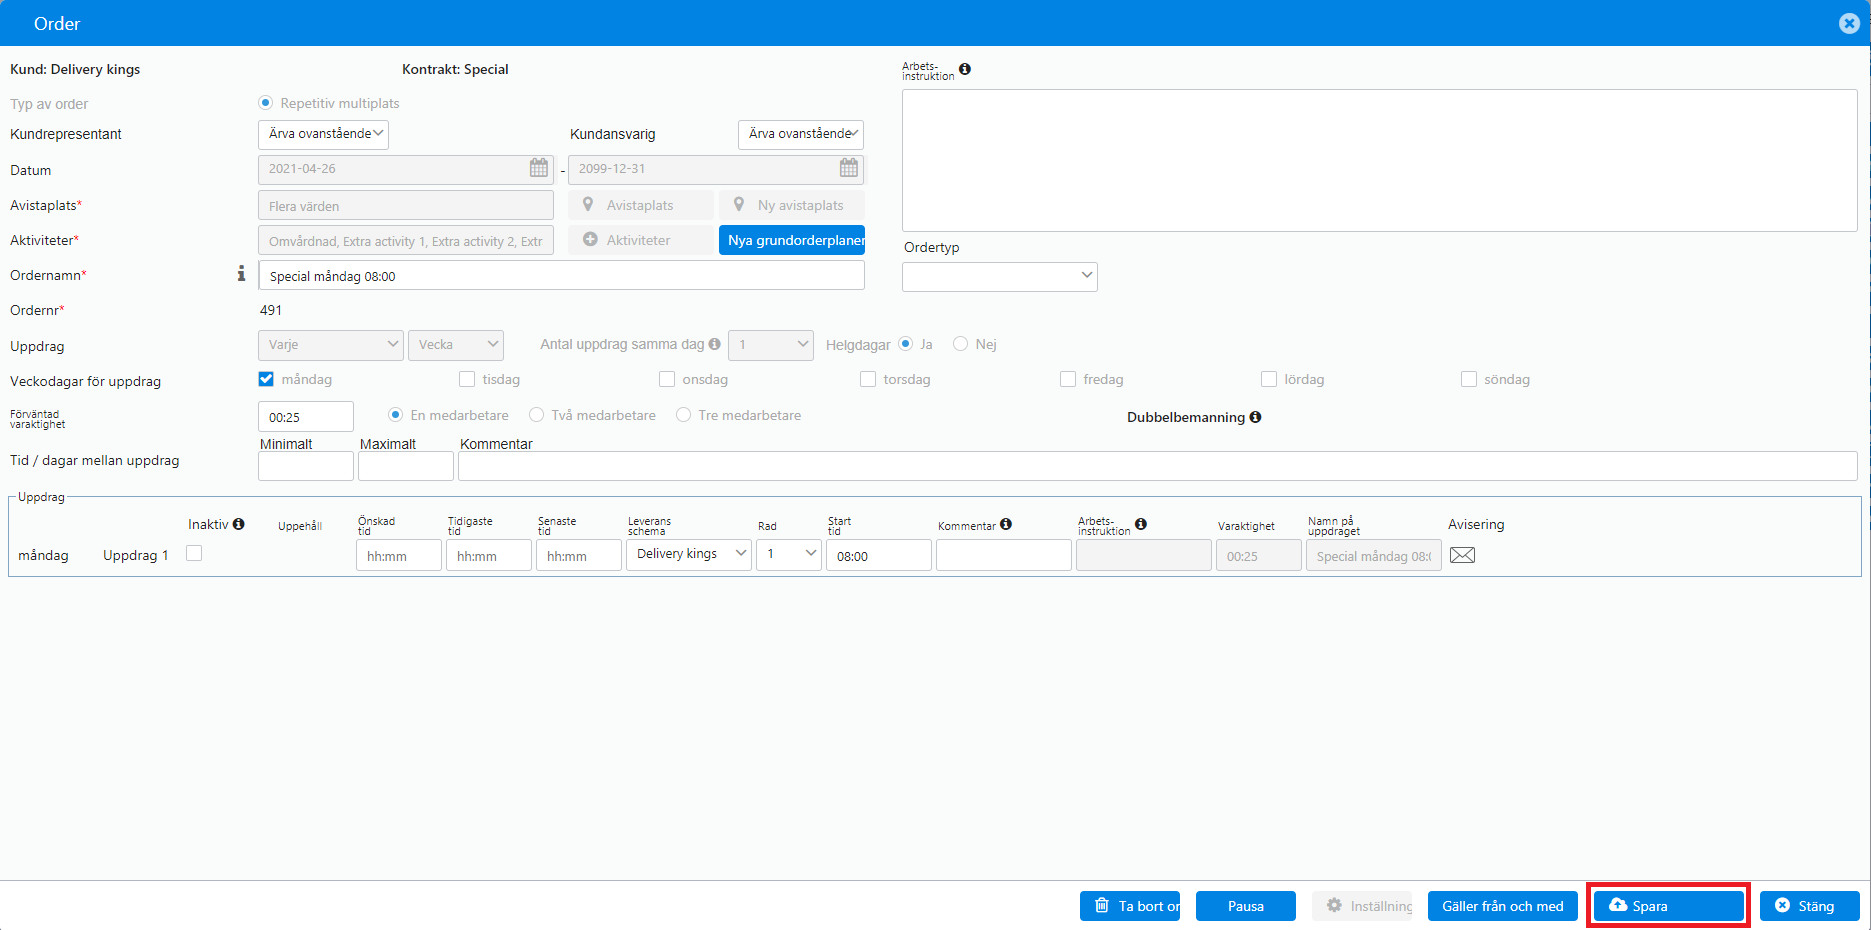
Task: Click the Arbetsinstruktion large text area
Action: tap(1380, 160)
